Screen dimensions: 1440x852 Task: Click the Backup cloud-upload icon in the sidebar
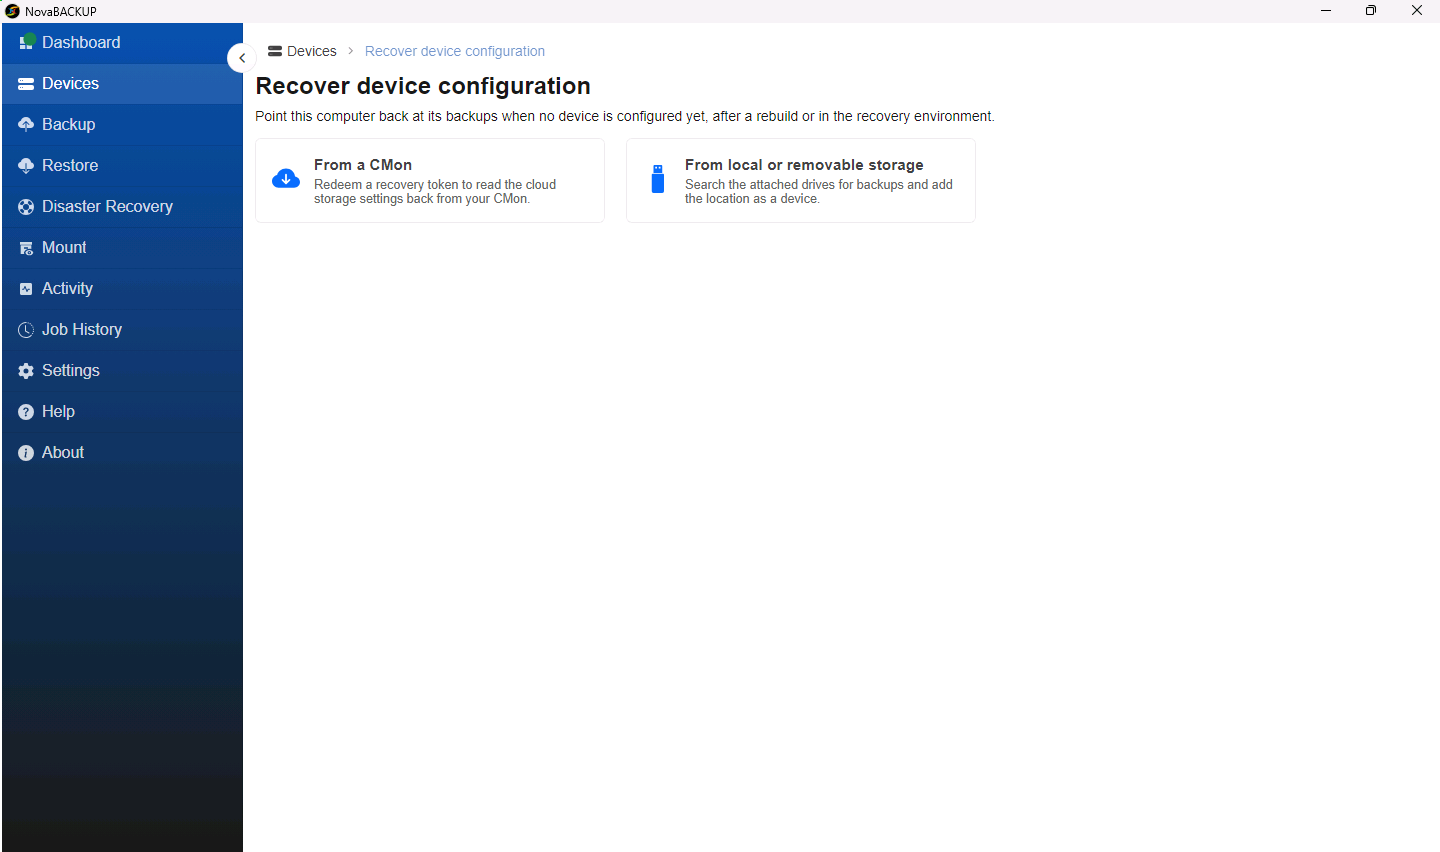point(26,125)
